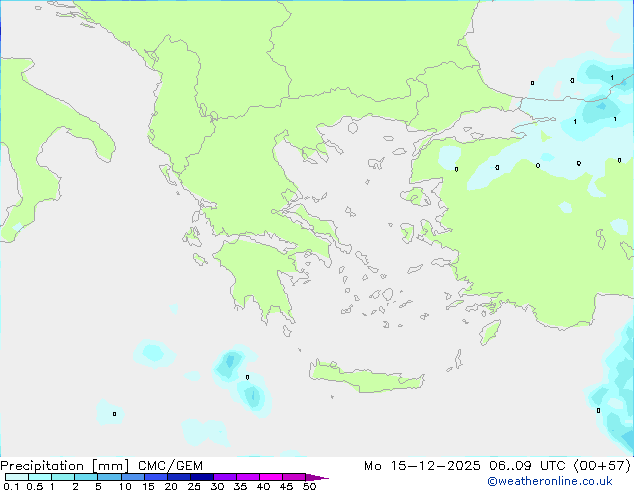This screenshot has height=490, width=634.
Task: Click the '(00+57)' forecast offset text
Action: [602, 466]
